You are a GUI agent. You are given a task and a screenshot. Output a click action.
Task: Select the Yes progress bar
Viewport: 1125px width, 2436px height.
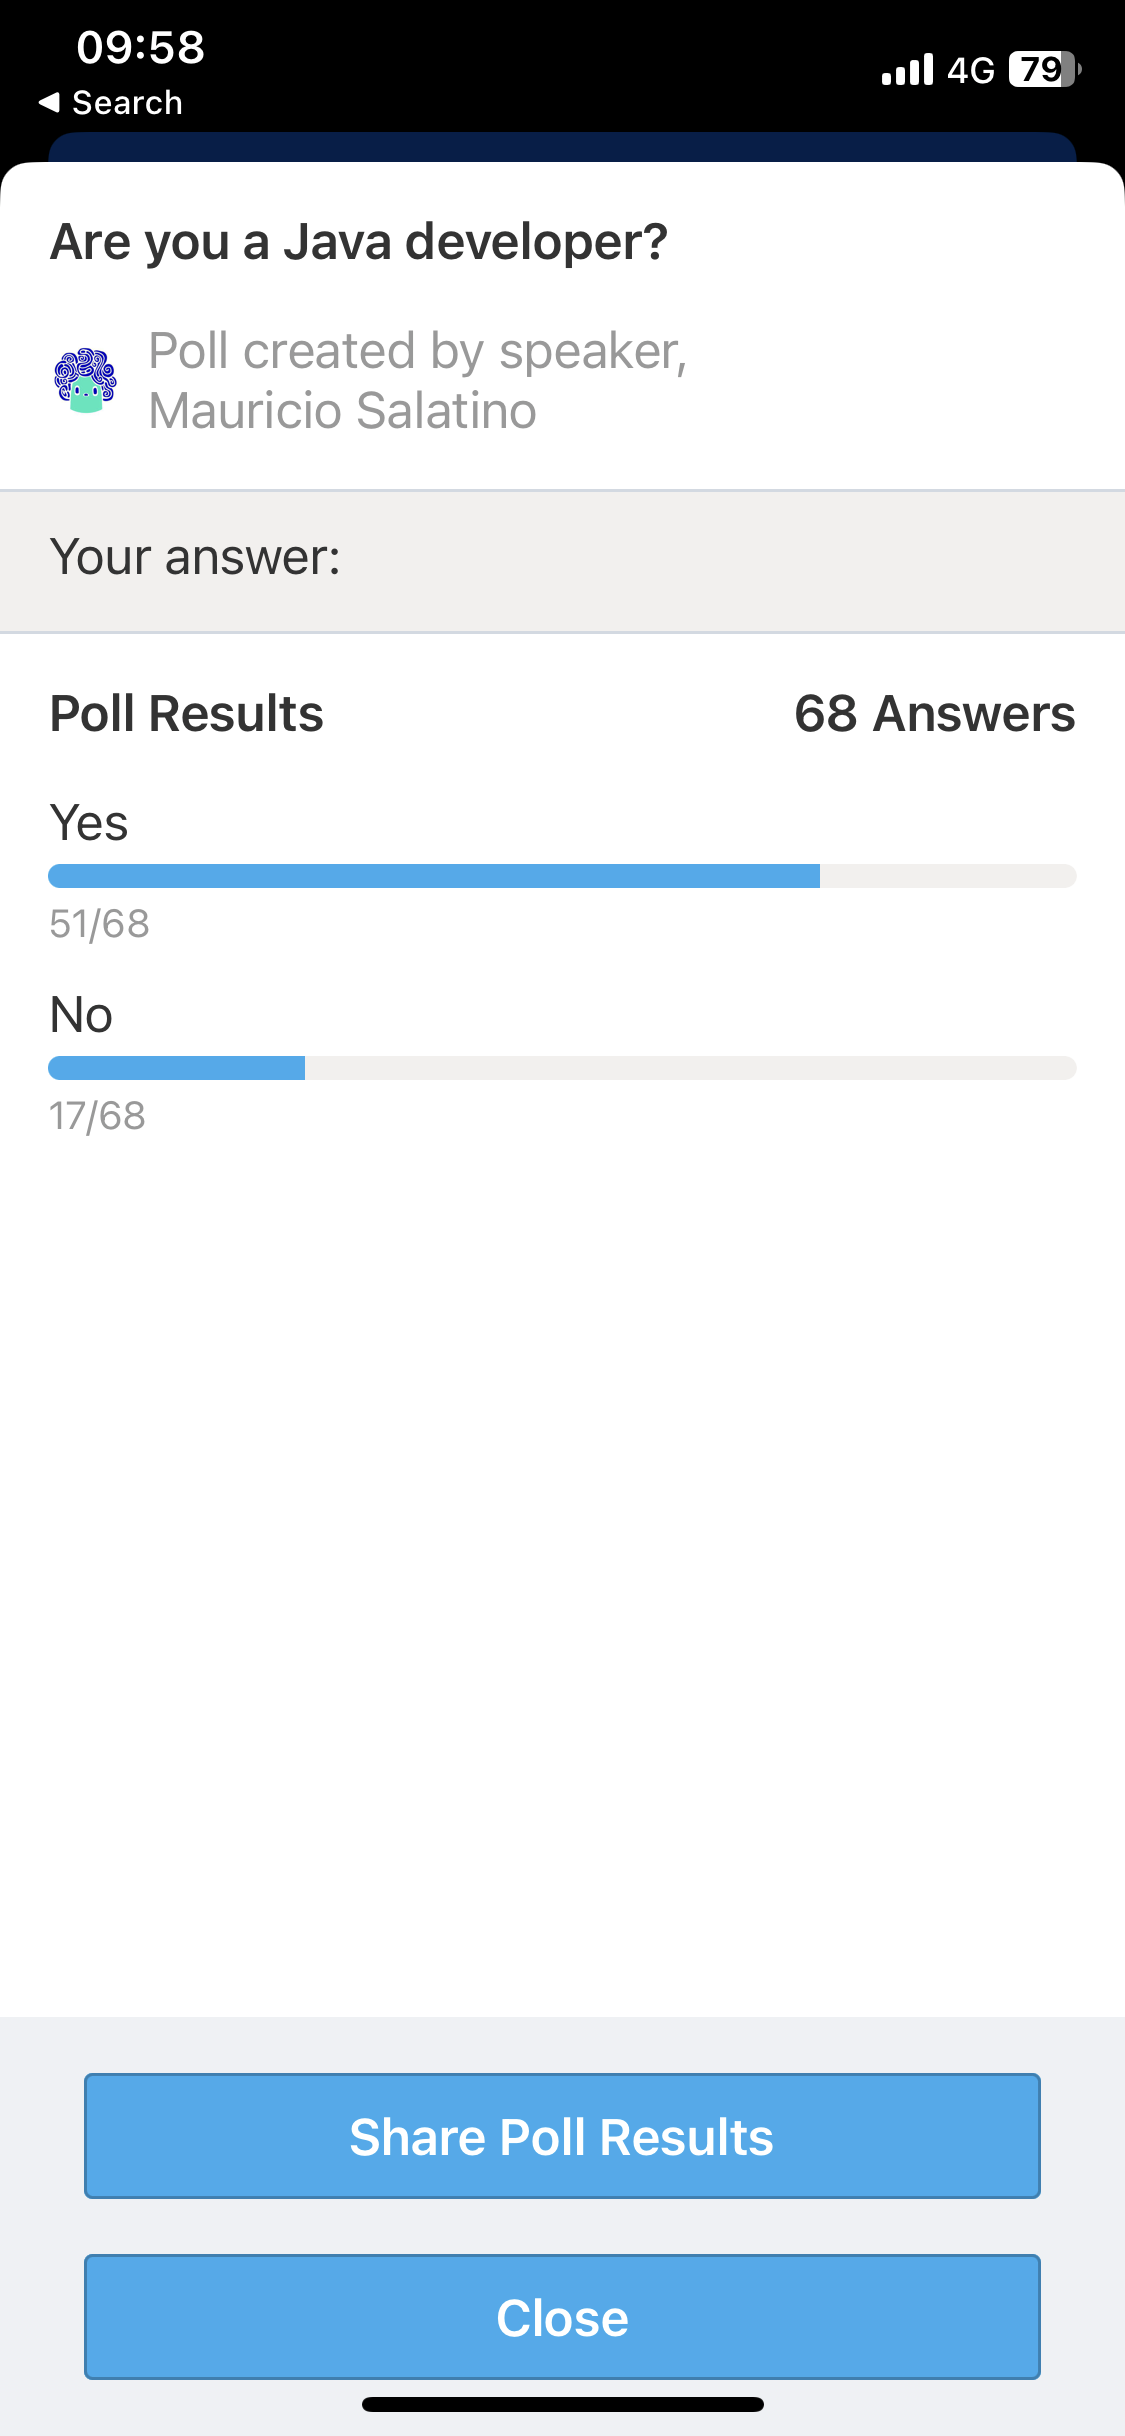[x=562, y=876]
